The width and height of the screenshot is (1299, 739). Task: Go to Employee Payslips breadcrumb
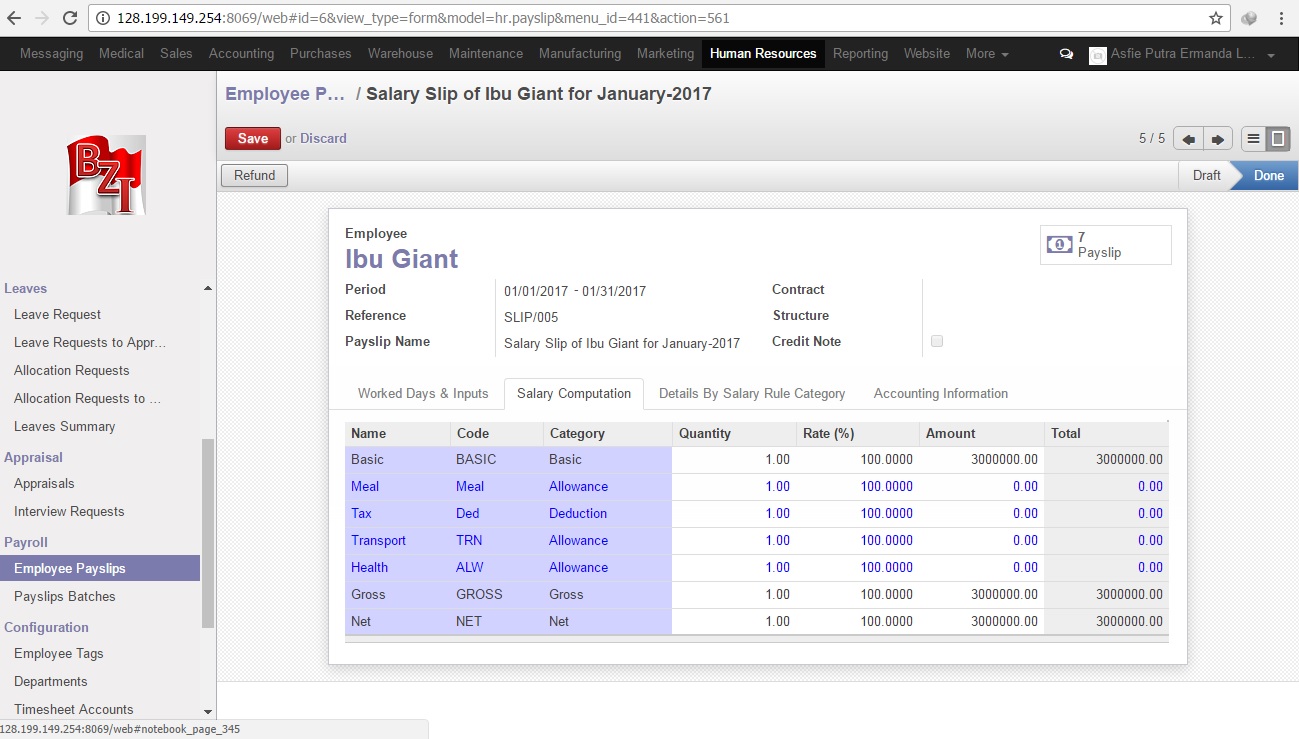tap(285, 94)
